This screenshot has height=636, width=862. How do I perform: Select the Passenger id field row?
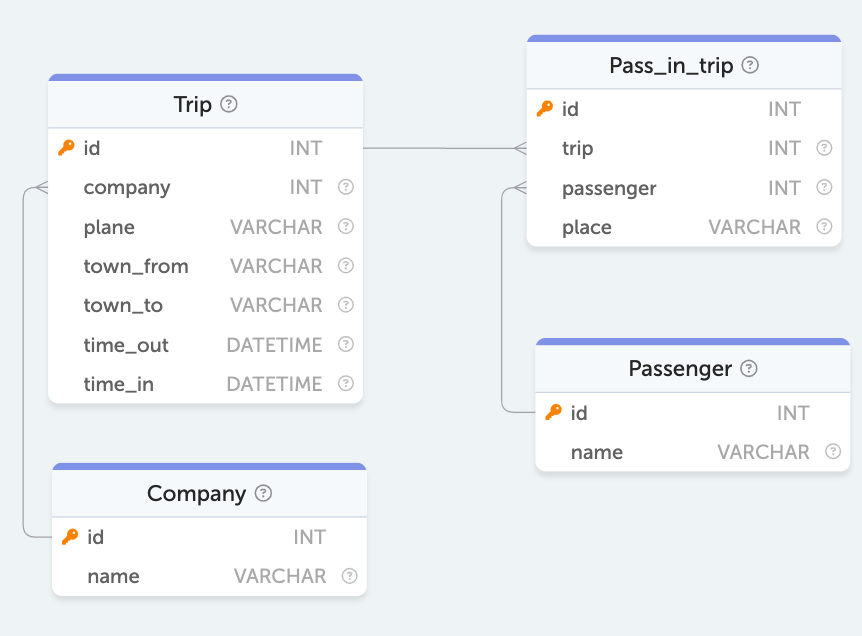point(690,413)
